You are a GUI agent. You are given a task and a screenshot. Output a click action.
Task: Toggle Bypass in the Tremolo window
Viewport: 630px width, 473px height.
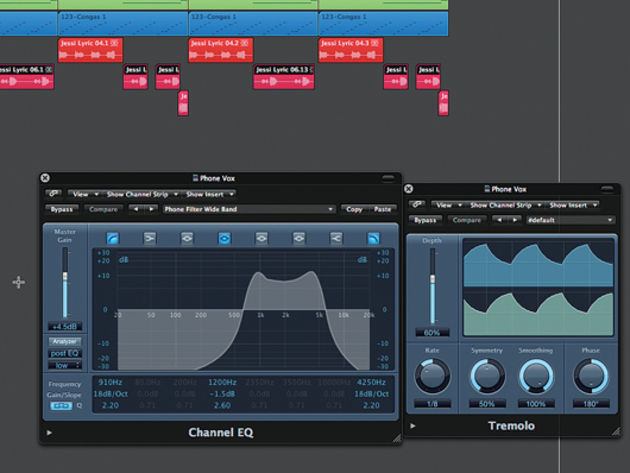pos(425,220)
